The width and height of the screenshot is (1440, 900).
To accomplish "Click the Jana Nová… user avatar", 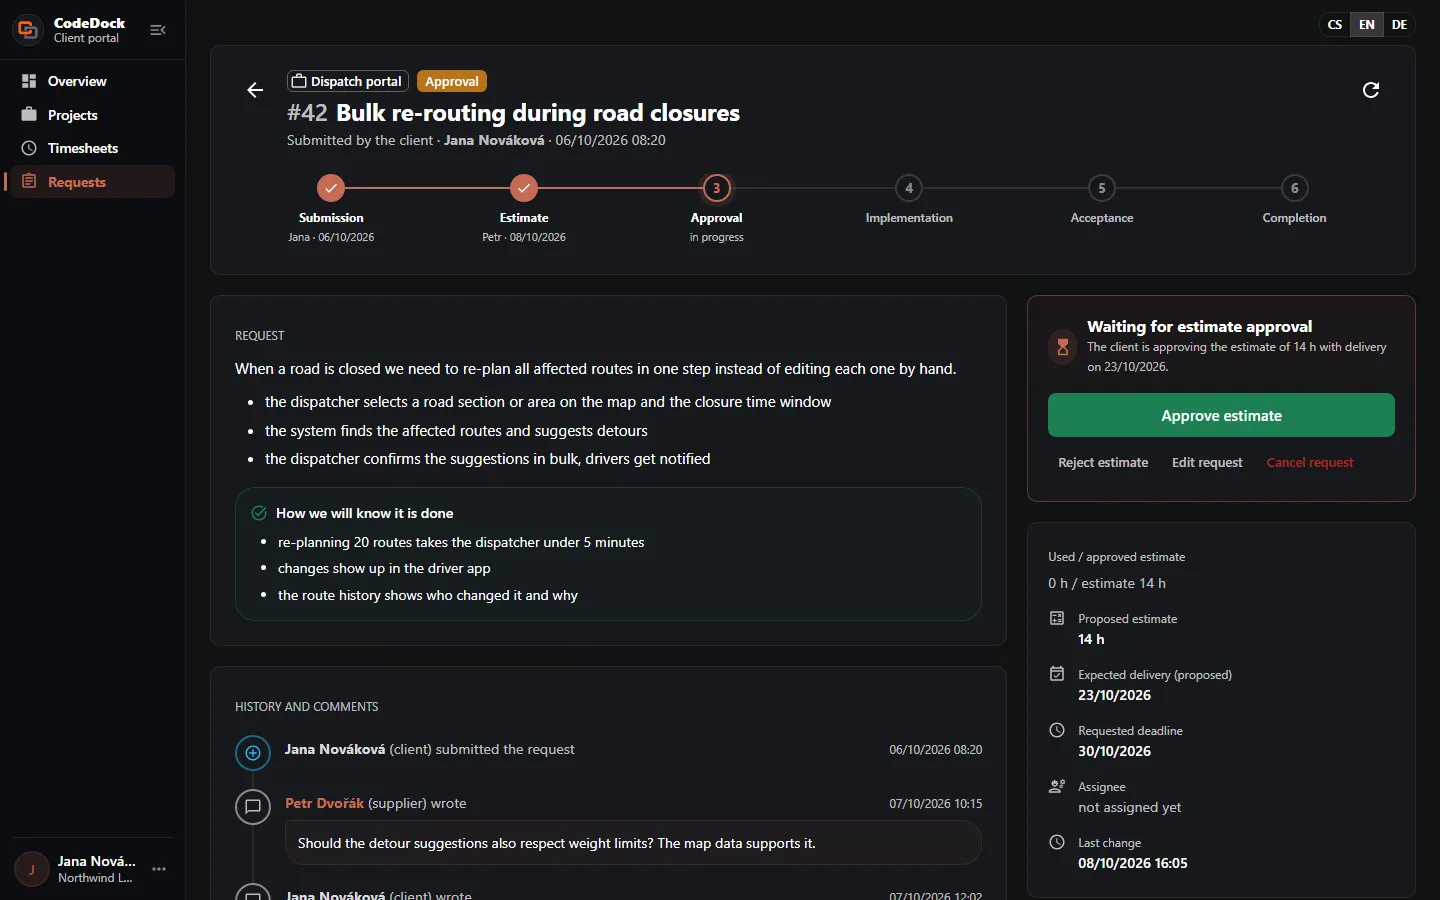I will tap(32, 869).
